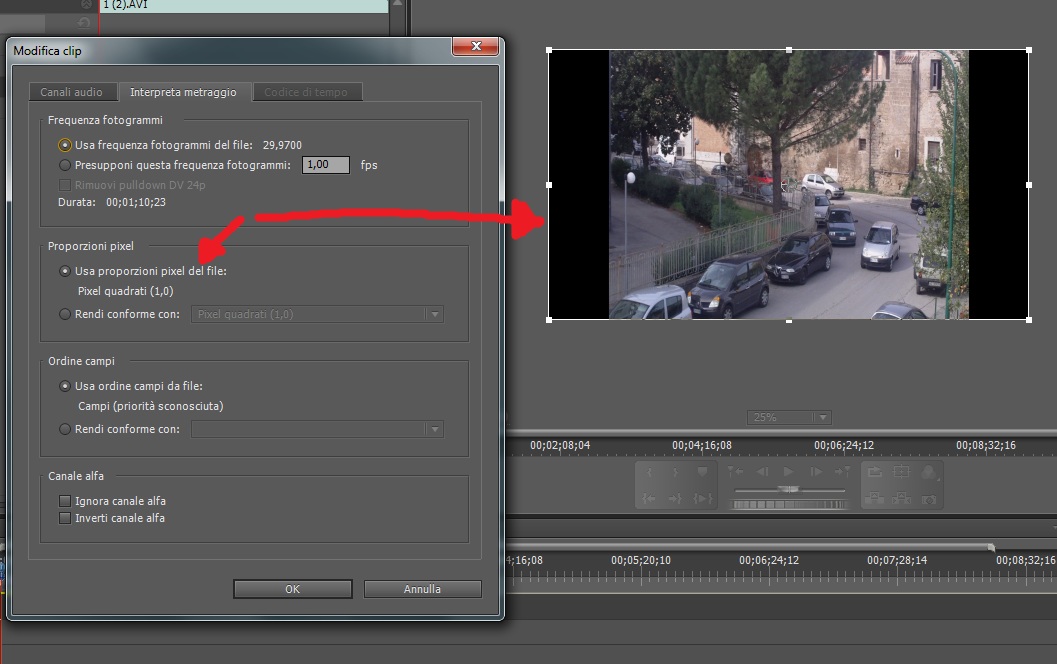Screen dimensions: 1057x664
Task: Switch to the 'Canali audio' tab
Action: (x=71, y=92)
